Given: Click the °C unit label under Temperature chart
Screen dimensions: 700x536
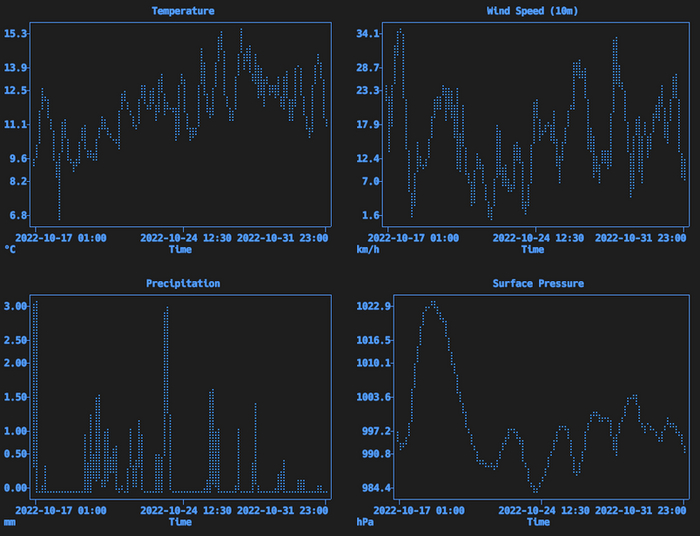Looking at the screenshot, I should tap(10, 249).
